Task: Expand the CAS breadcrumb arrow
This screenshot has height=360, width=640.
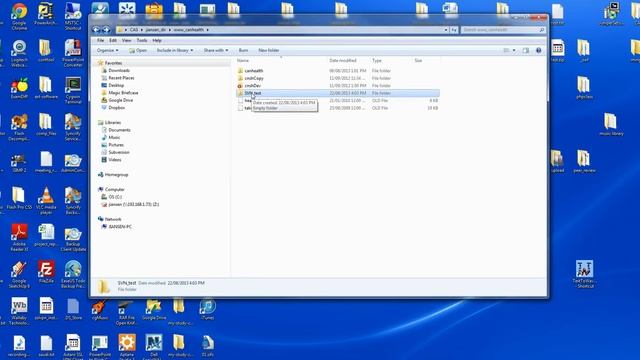Action: pos(141,30)
